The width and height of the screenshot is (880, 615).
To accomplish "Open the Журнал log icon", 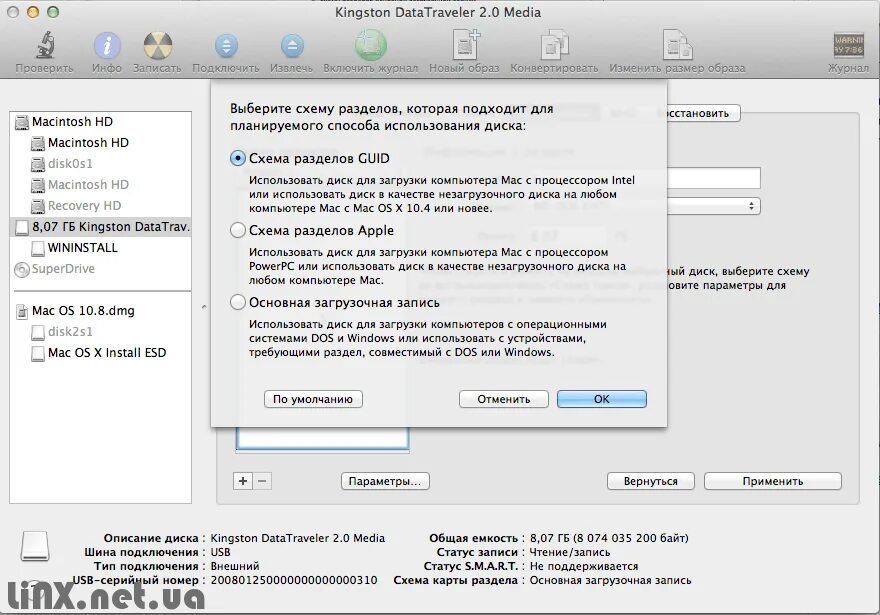I will pyautogui.click(x=848, y=45).
